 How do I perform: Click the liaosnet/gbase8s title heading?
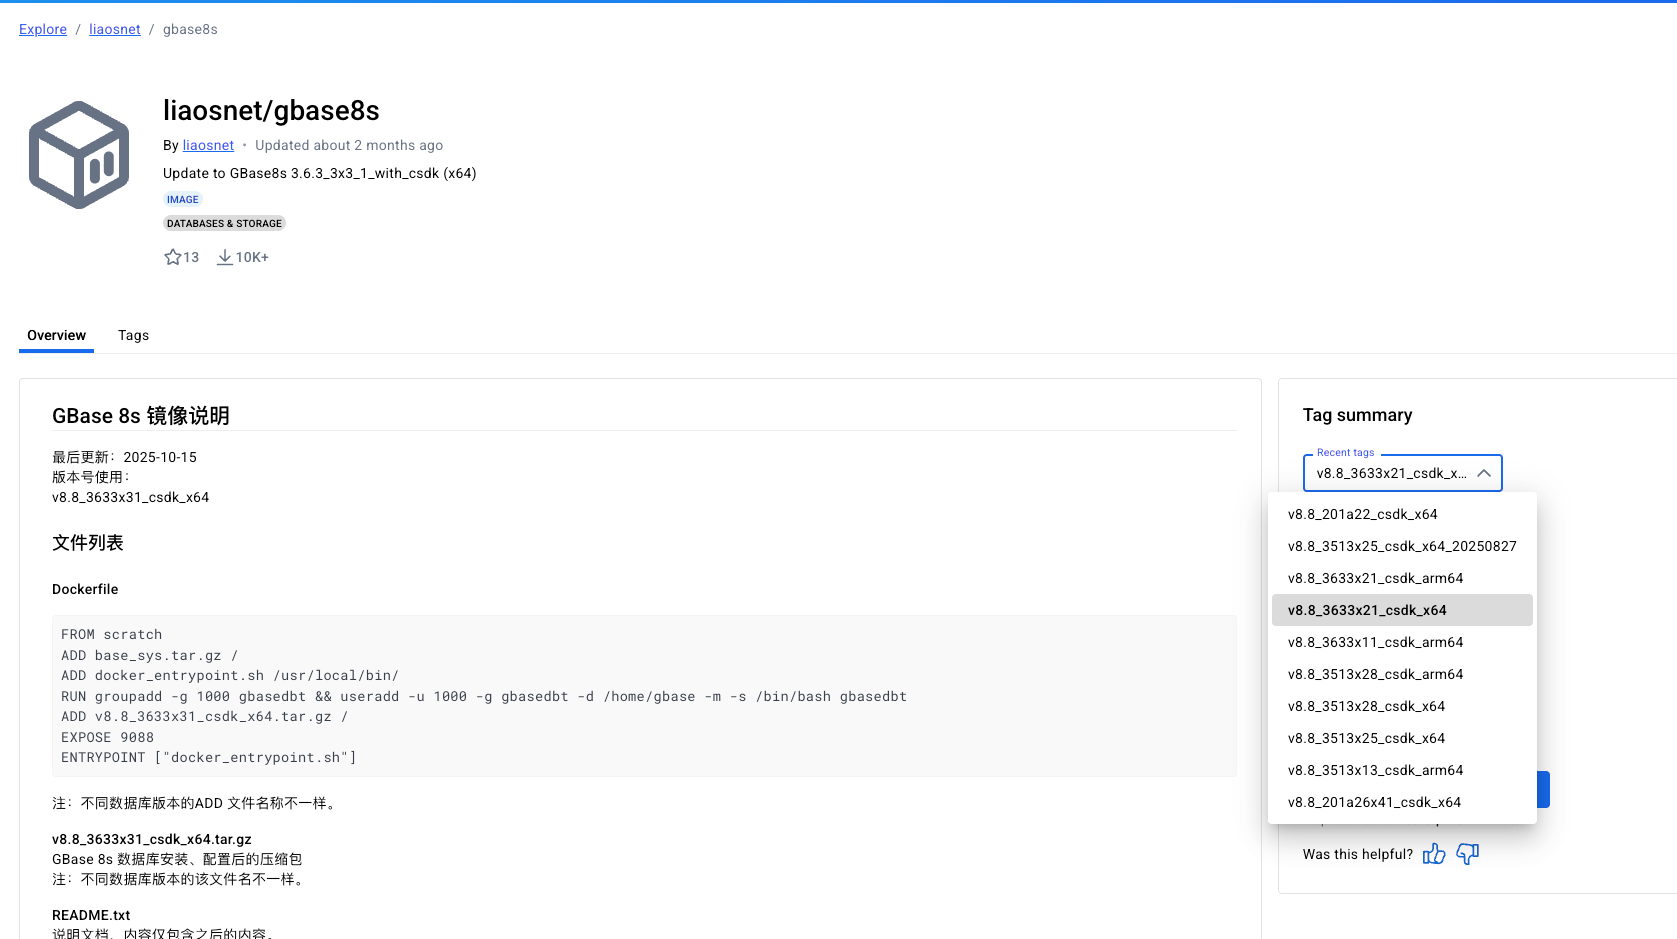[271, 110]
